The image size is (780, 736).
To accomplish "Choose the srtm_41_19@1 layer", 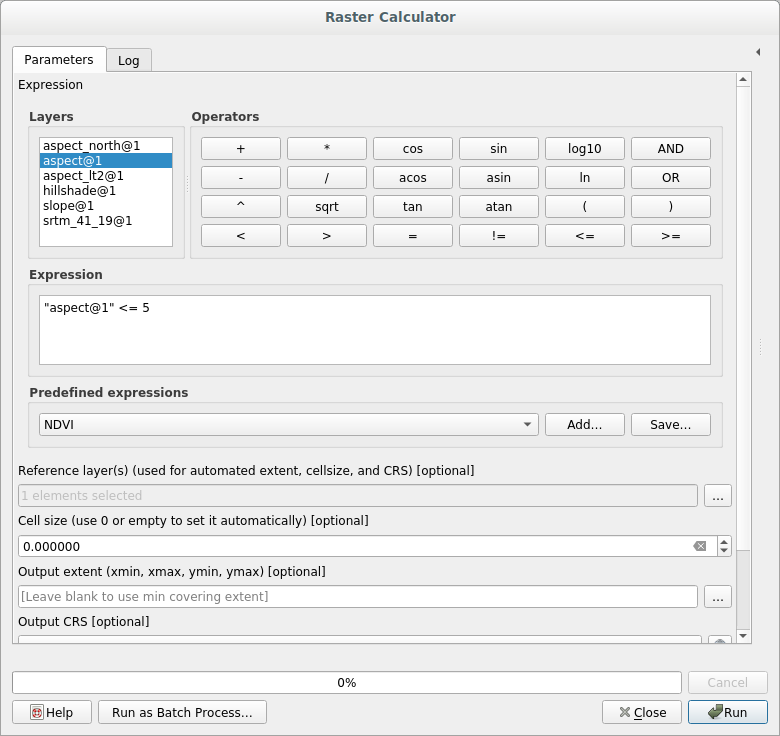I will (87, 221).
